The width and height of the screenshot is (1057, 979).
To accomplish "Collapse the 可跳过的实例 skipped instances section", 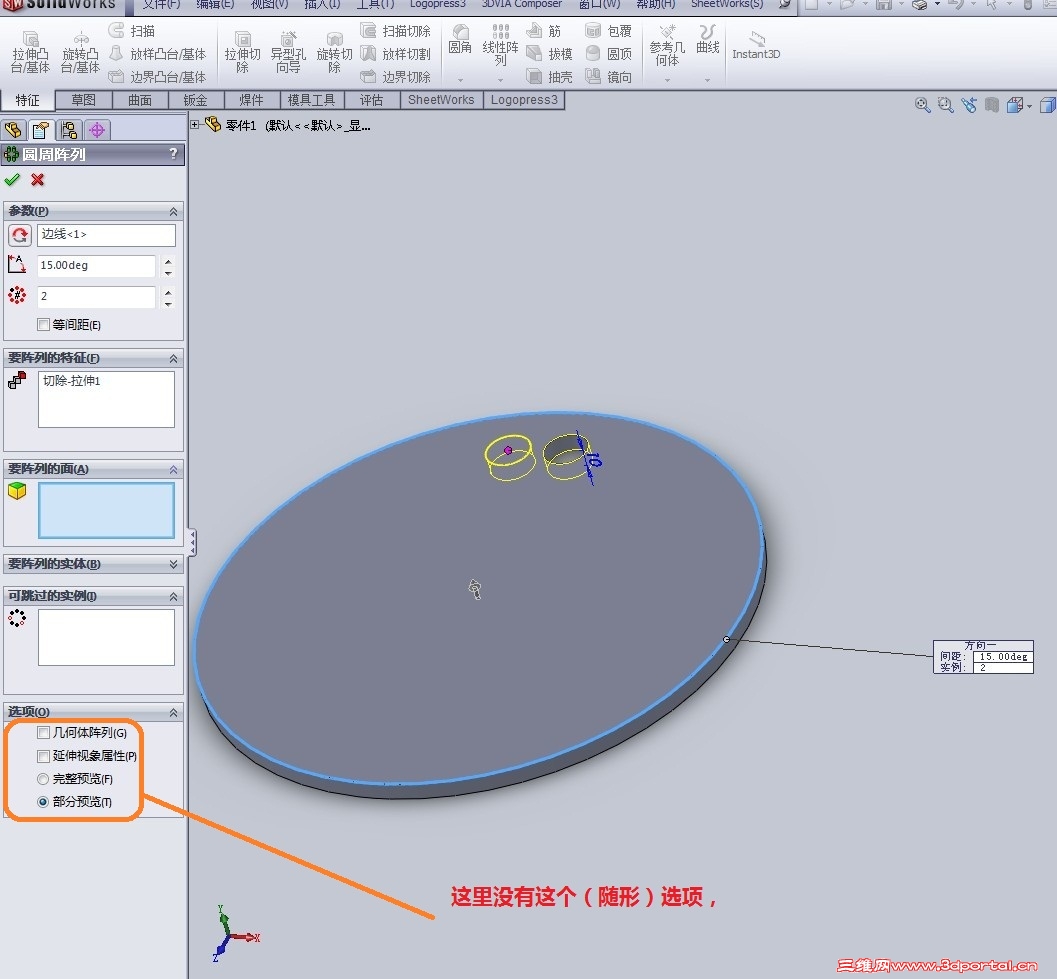I will (x=173, y=597).
